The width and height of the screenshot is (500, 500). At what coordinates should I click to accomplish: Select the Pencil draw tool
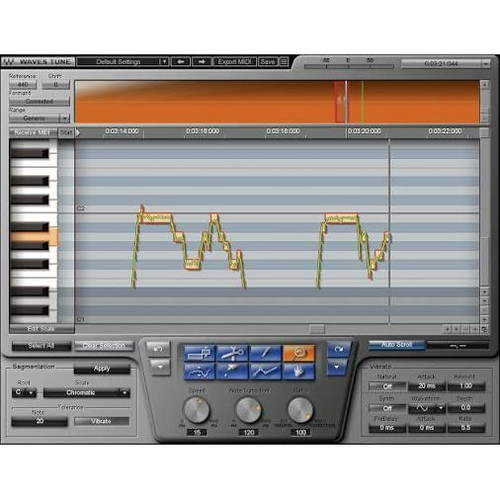pyautogui.click(x=266, y=354)
